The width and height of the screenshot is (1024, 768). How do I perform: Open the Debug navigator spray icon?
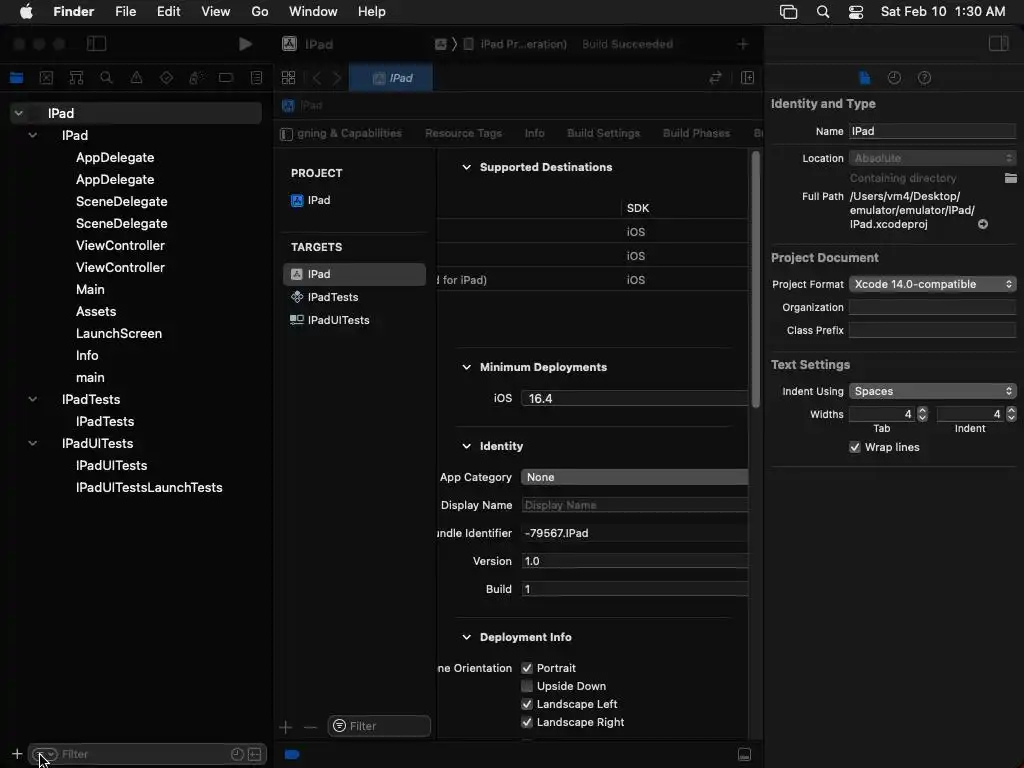click(x=196, y=78)
